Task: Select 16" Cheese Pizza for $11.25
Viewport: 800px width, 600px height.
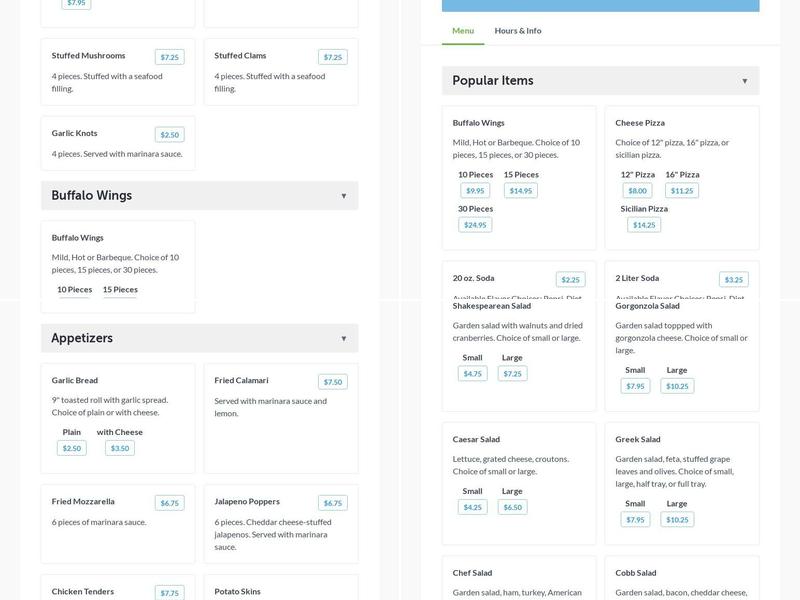Action: [681, 190]
